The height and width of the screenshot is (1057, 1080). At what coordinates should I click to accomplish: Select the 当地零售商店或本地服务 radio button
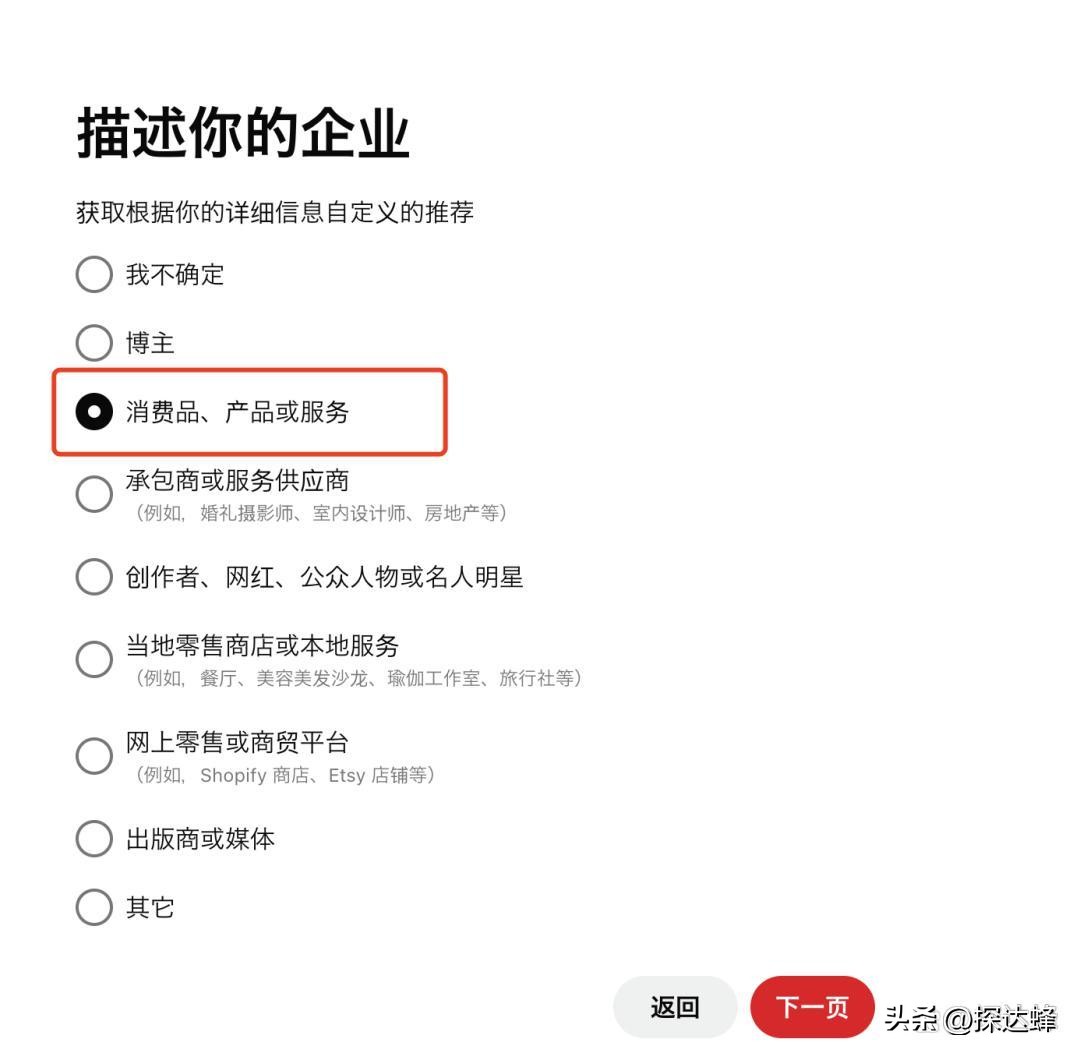pos(94,659)
